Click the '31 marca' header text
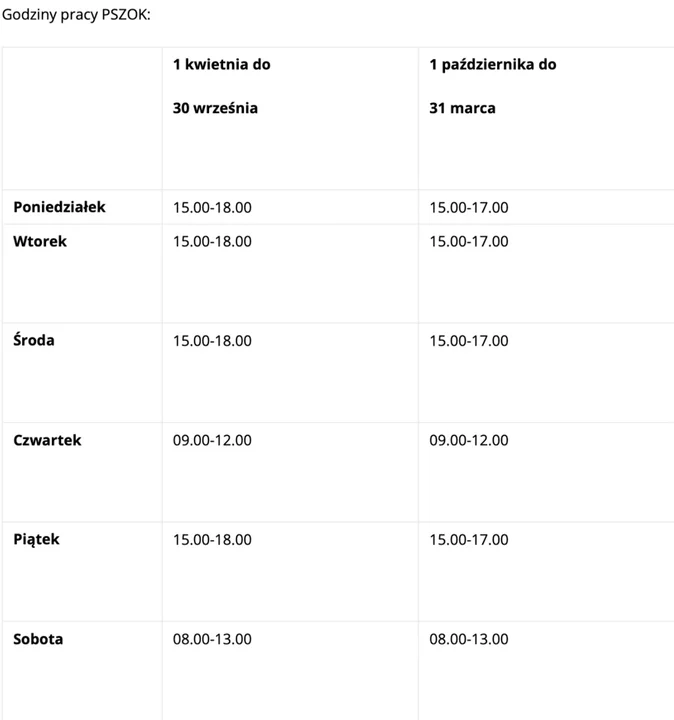 tap(462, 108)
